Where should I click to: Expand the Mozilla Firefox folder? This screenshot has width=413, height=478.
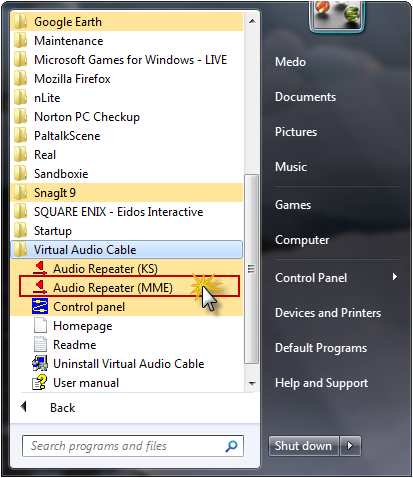(x=127, y=79)
